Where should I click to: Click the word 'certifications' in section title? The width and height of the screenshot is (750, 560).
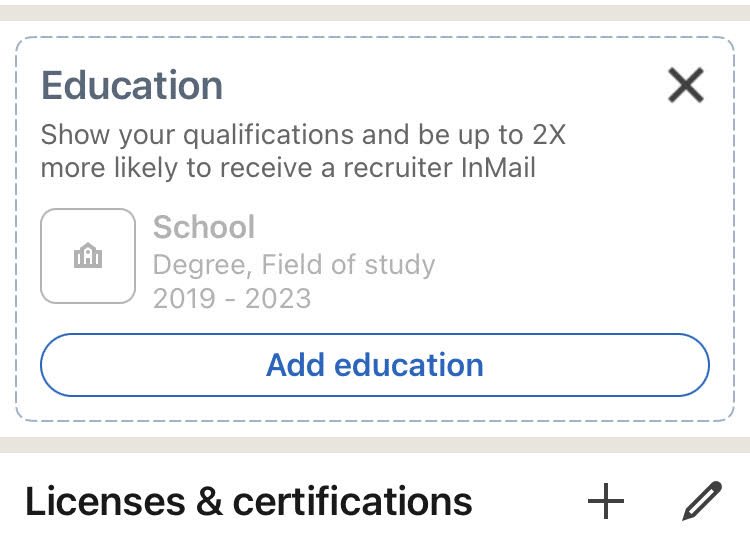point(353,501)
